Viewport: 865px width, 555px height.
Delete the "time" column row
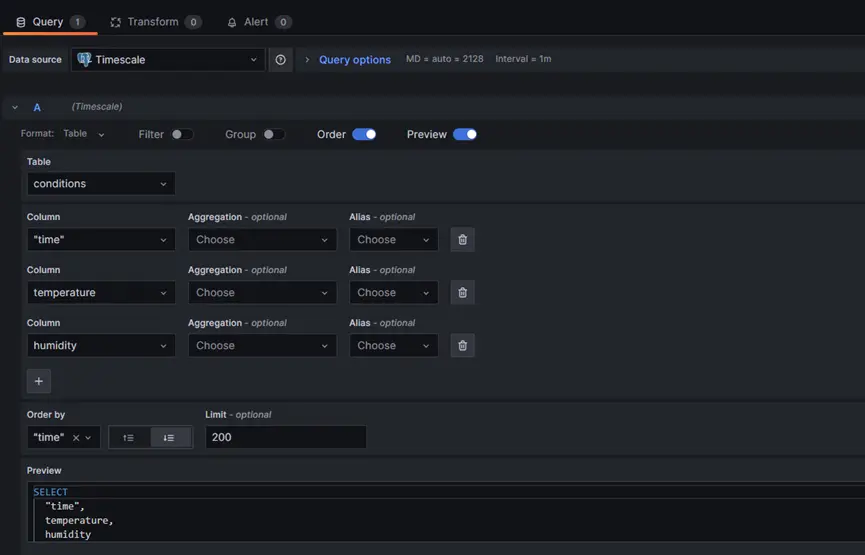click(x=462, y=240)
